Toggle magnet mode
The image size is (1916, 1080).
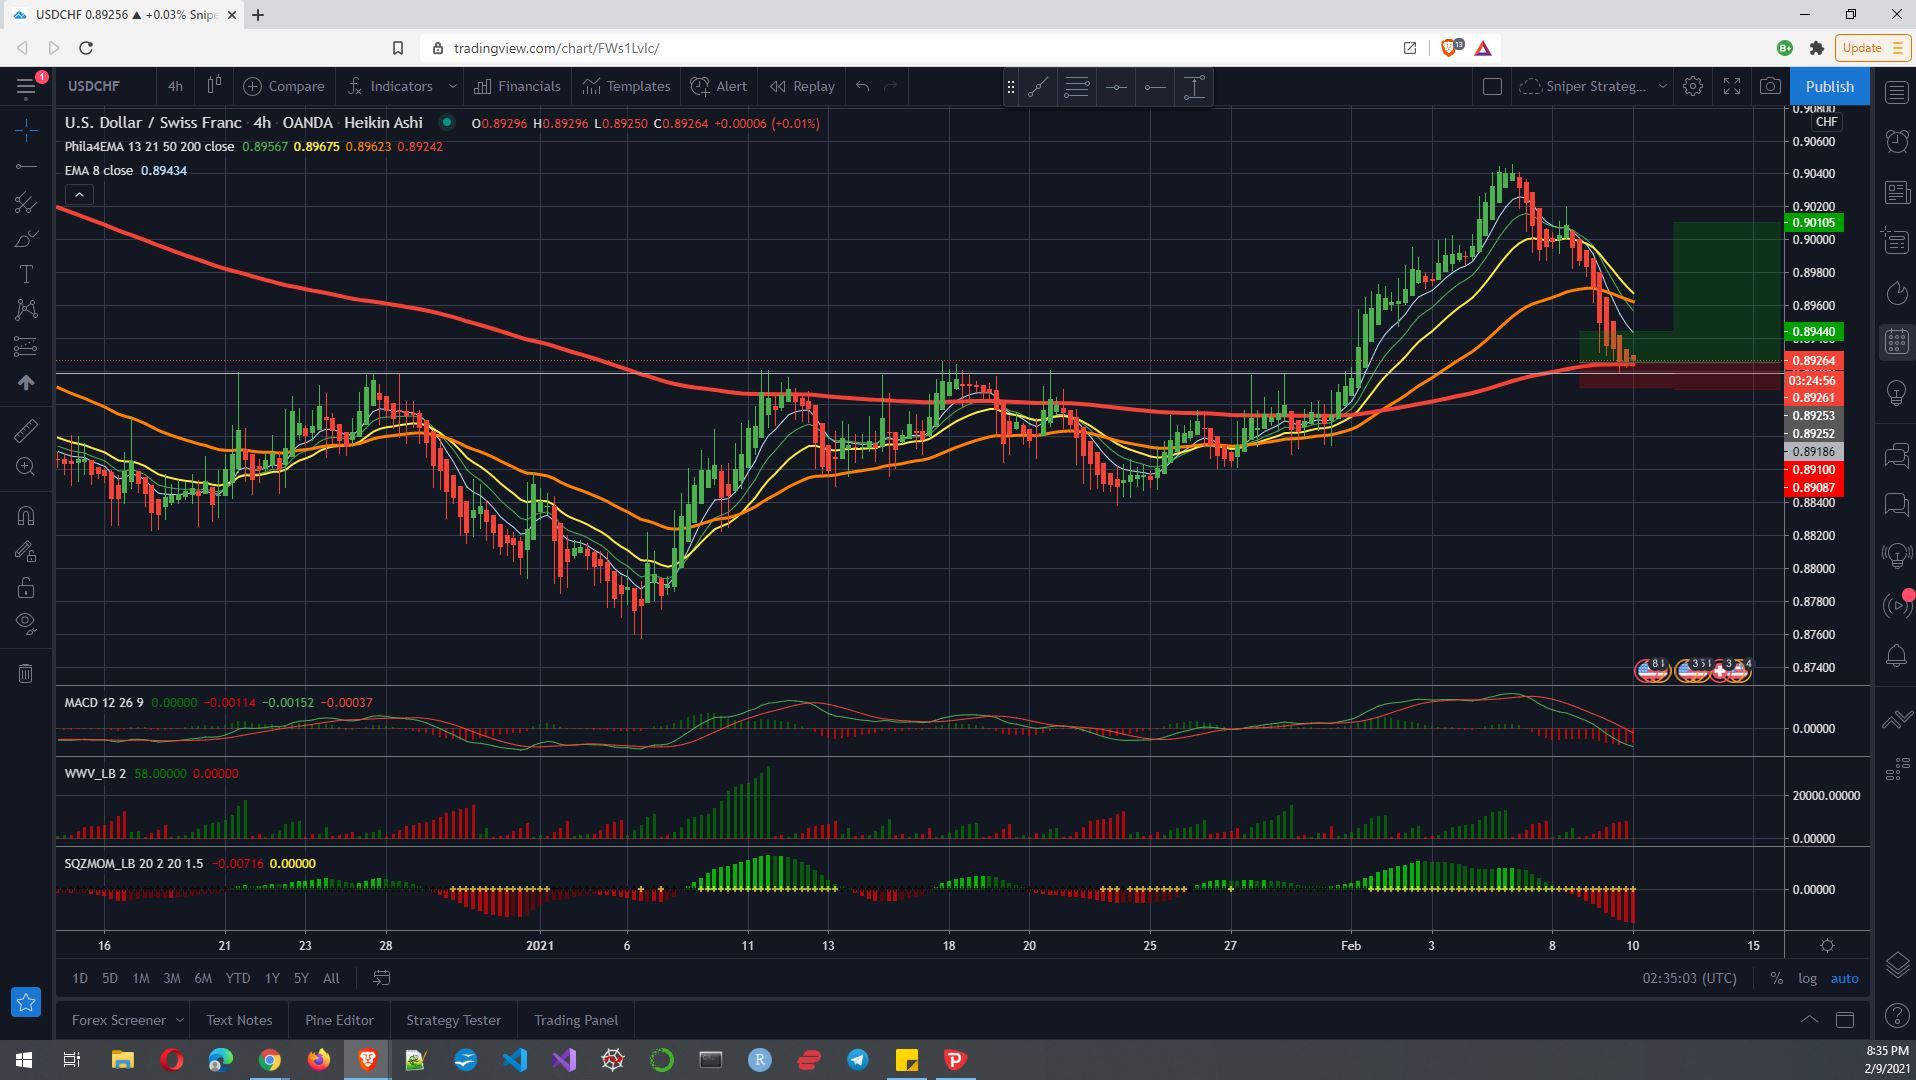(x=27, y=516)
